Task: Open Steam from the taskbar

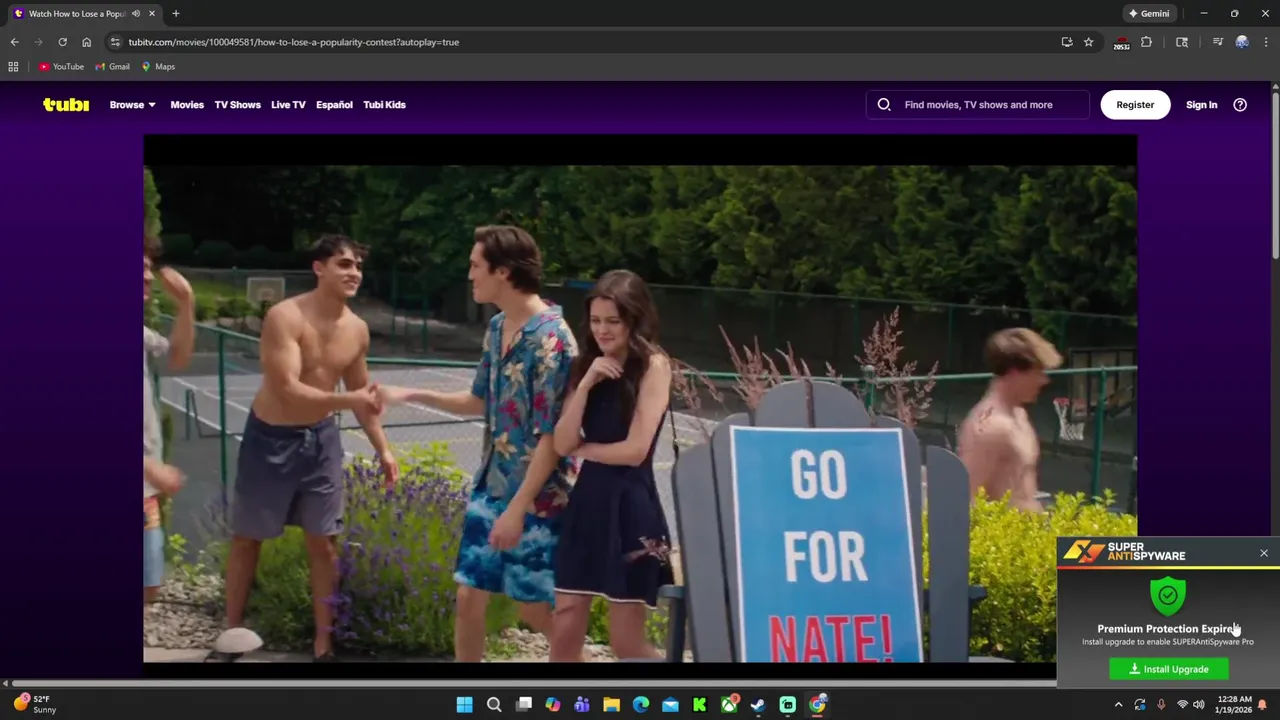Action: pos(758,705)
